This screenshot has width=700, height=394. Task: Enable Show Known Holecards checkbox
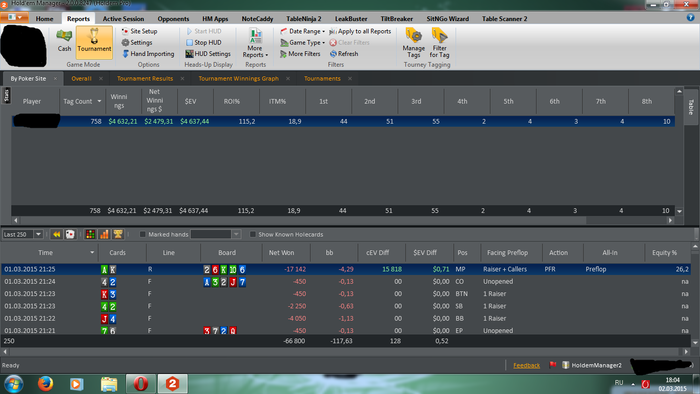tap(253, 234)
